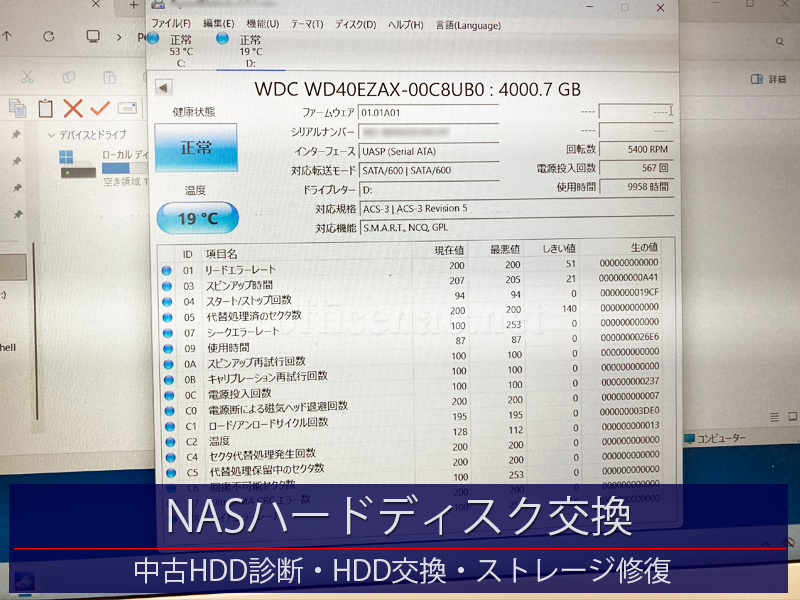Open the ファイル(F) menu
Viewport: 800px width, 600px height.
[x=170, y=24]
